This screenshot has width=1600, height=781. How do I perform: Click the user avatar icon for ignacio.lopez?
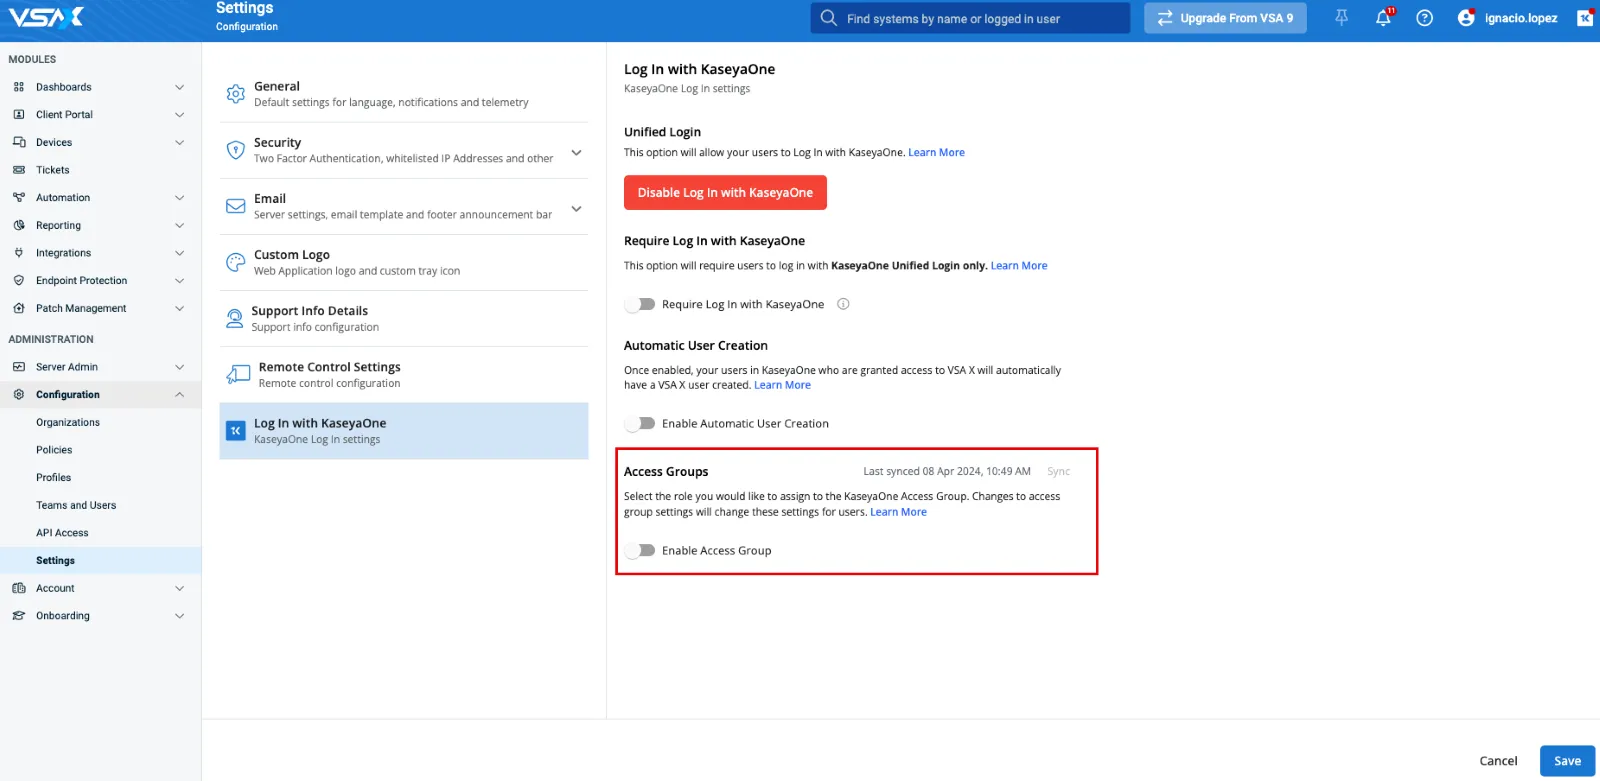pyautogui.click(x=1466, y=18)
